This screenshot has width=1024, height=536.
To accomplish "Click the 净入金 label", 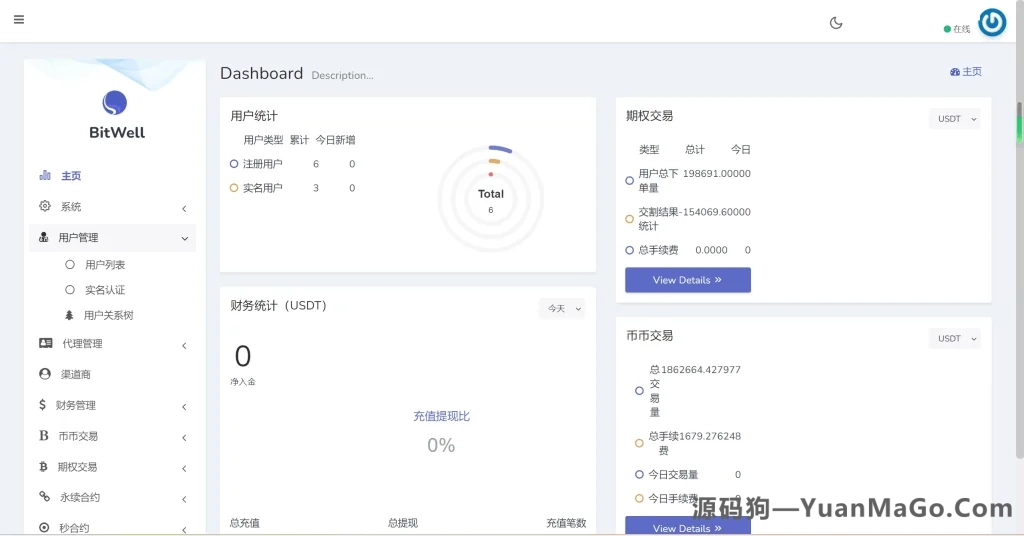I will point(243,382).
